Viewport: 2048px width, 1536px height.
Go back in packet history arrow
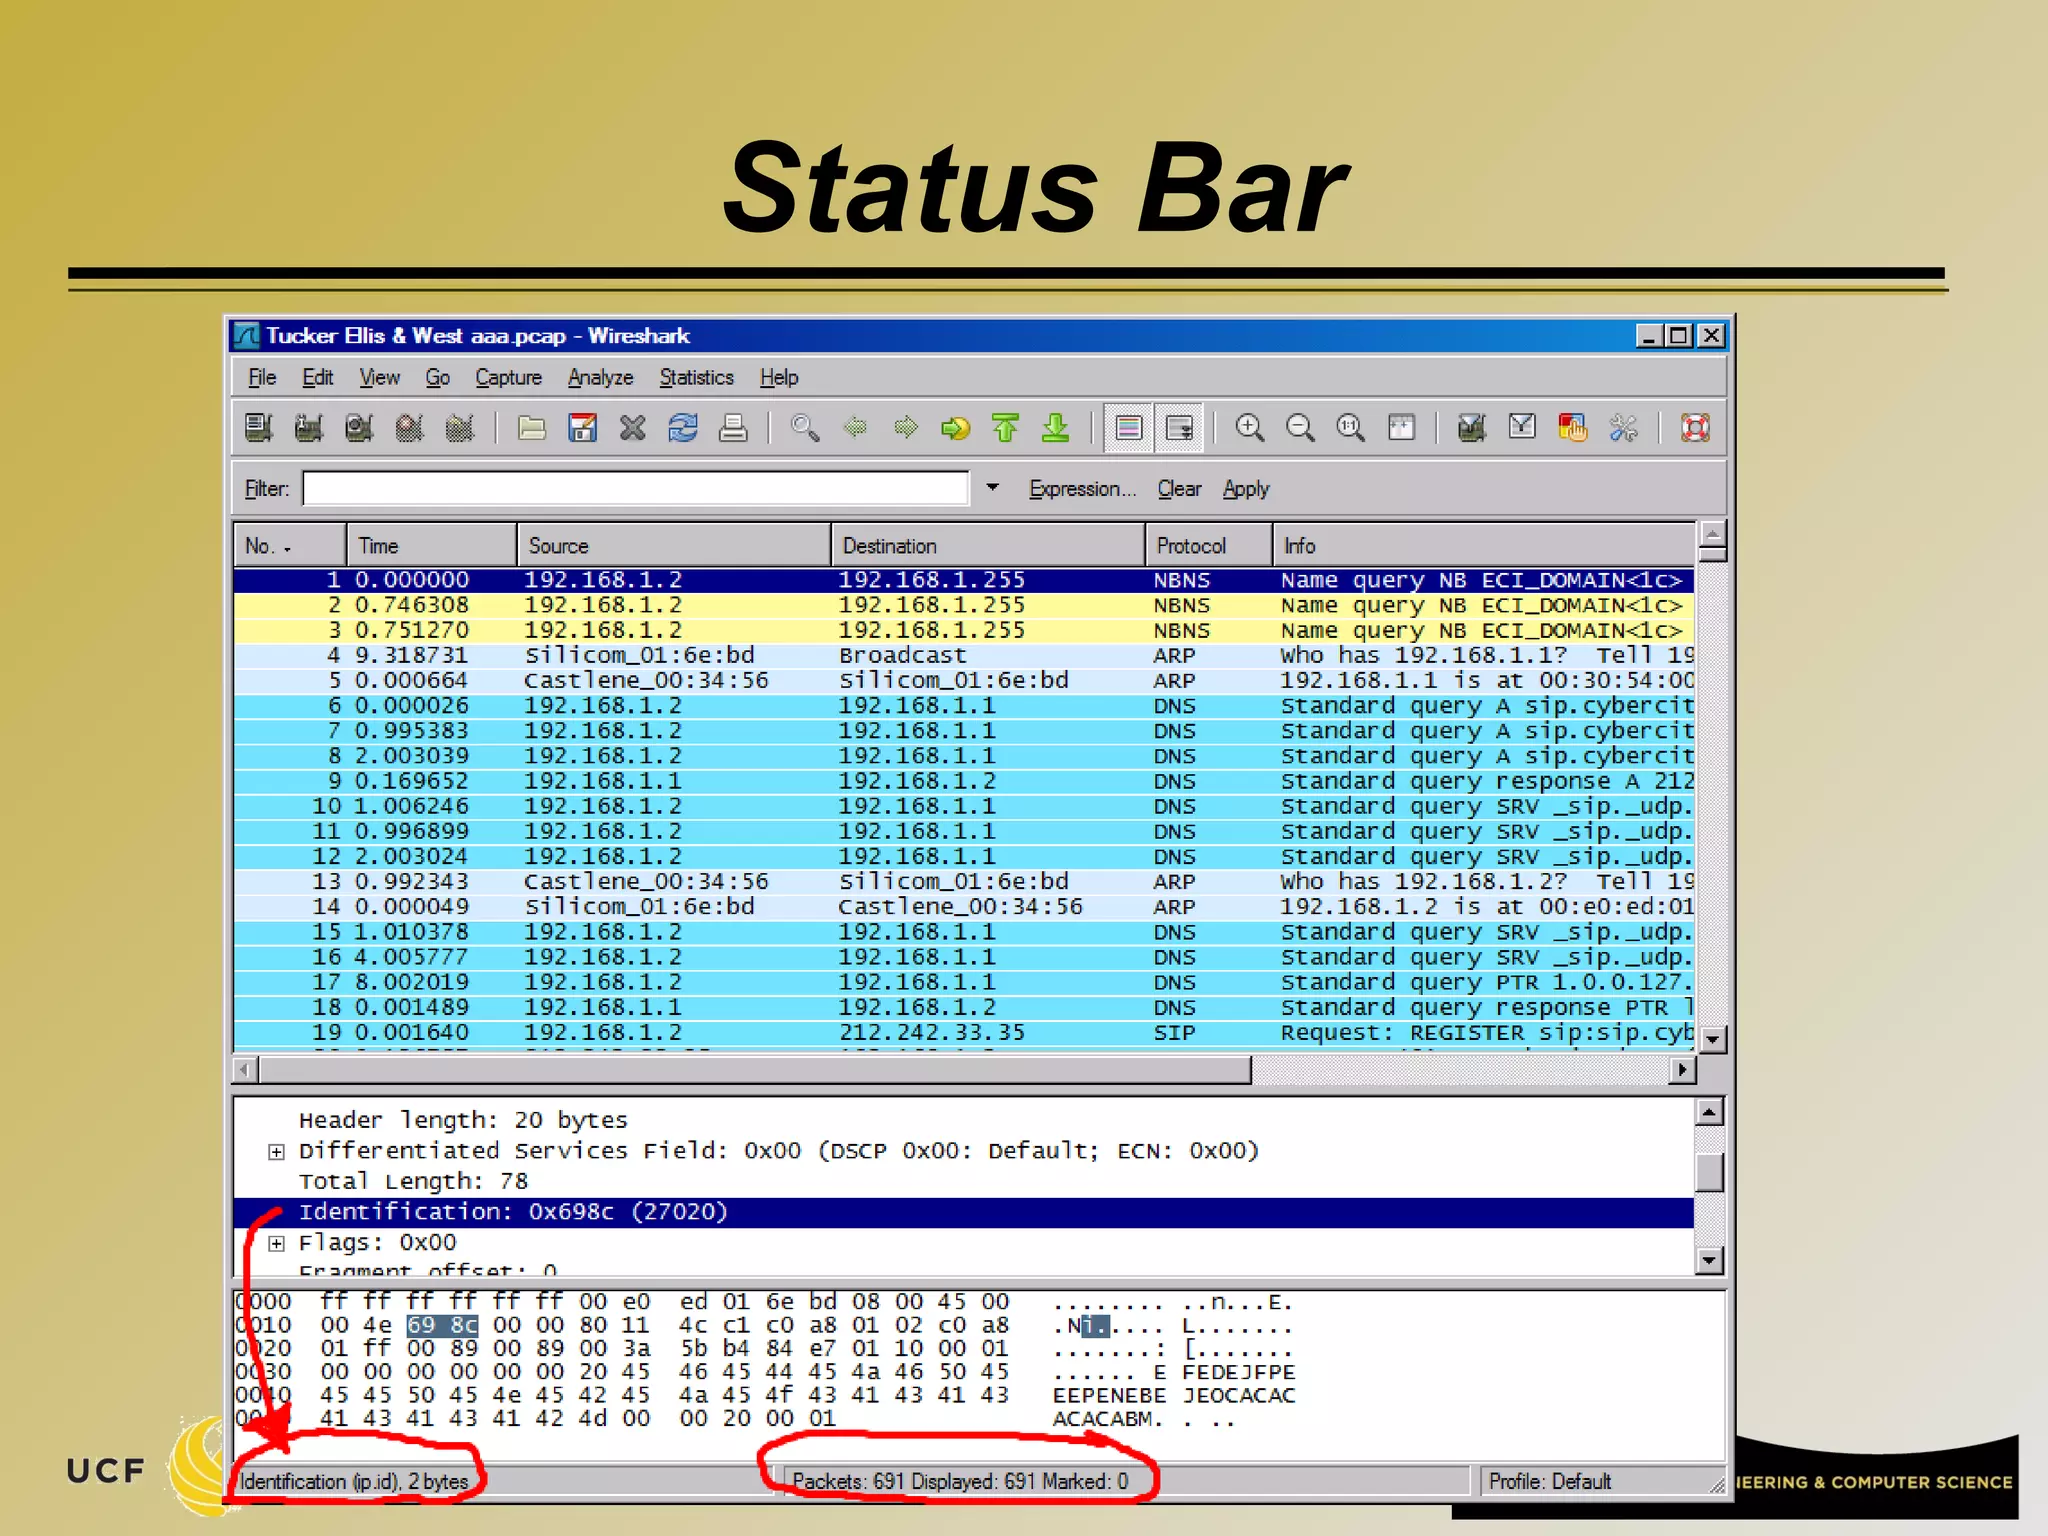(855, 428)
